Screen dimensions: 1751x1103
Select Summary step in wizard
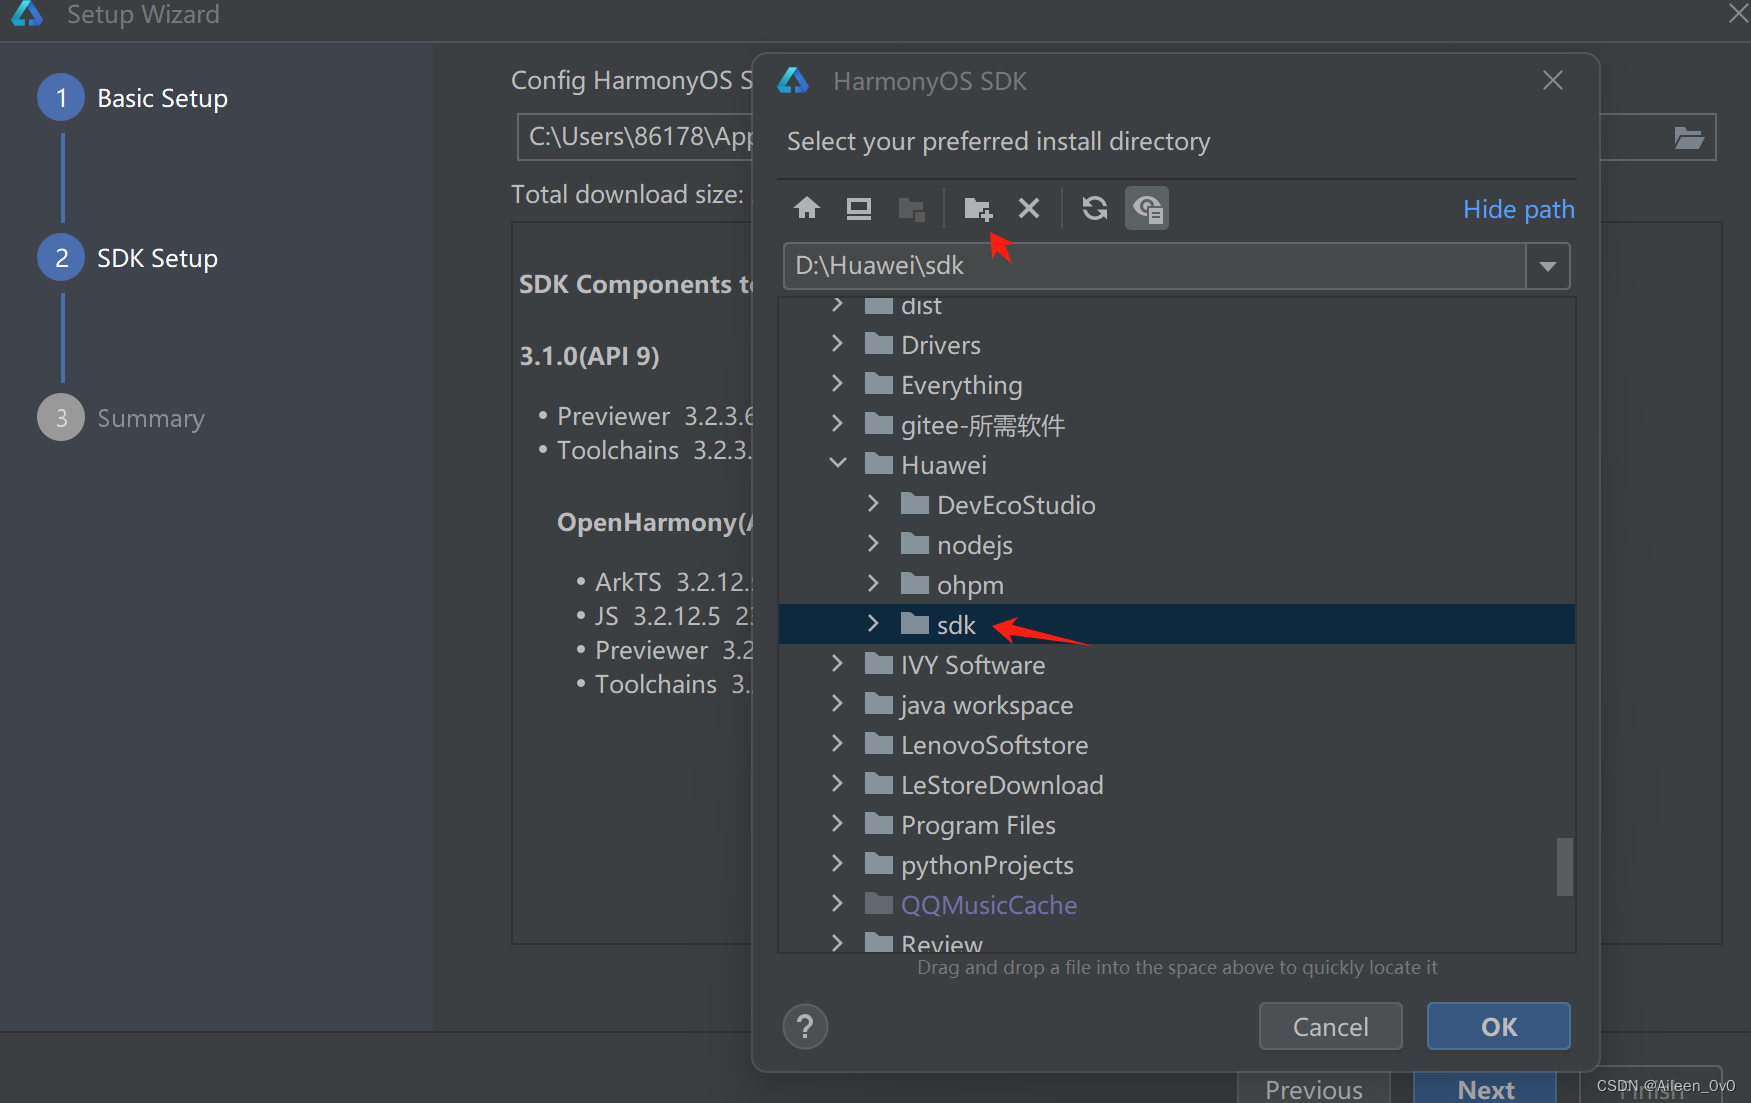[x=121, y=418]
